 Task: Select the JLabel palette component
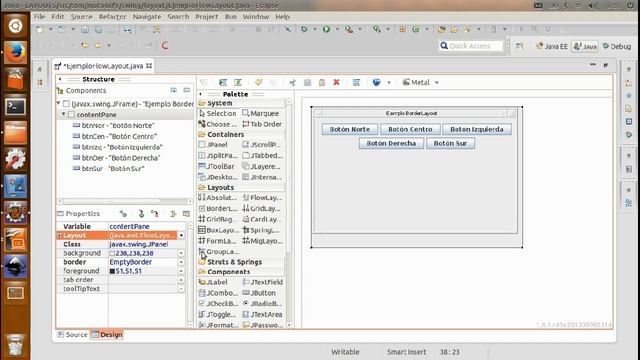coord(213,282)
